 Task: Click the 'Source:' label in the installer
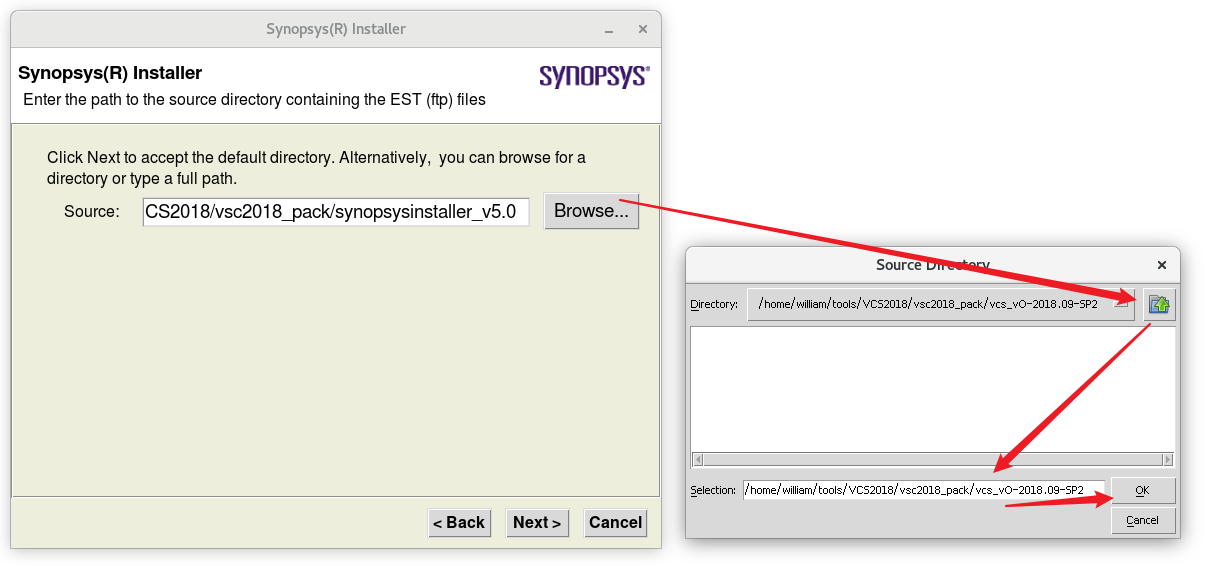[x=92, y=211]
